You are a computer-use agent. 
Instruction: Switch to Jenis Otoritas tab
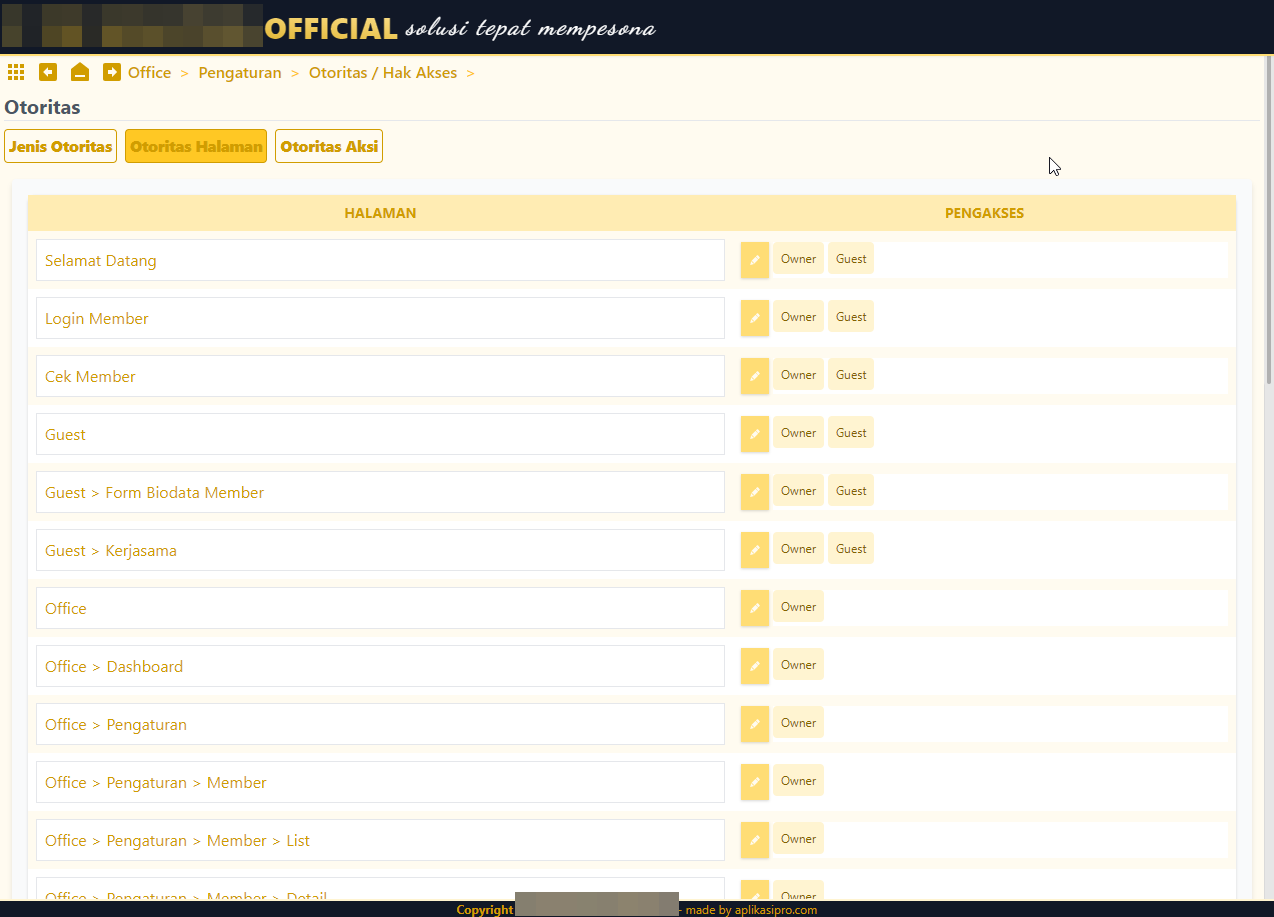[61, 146]
